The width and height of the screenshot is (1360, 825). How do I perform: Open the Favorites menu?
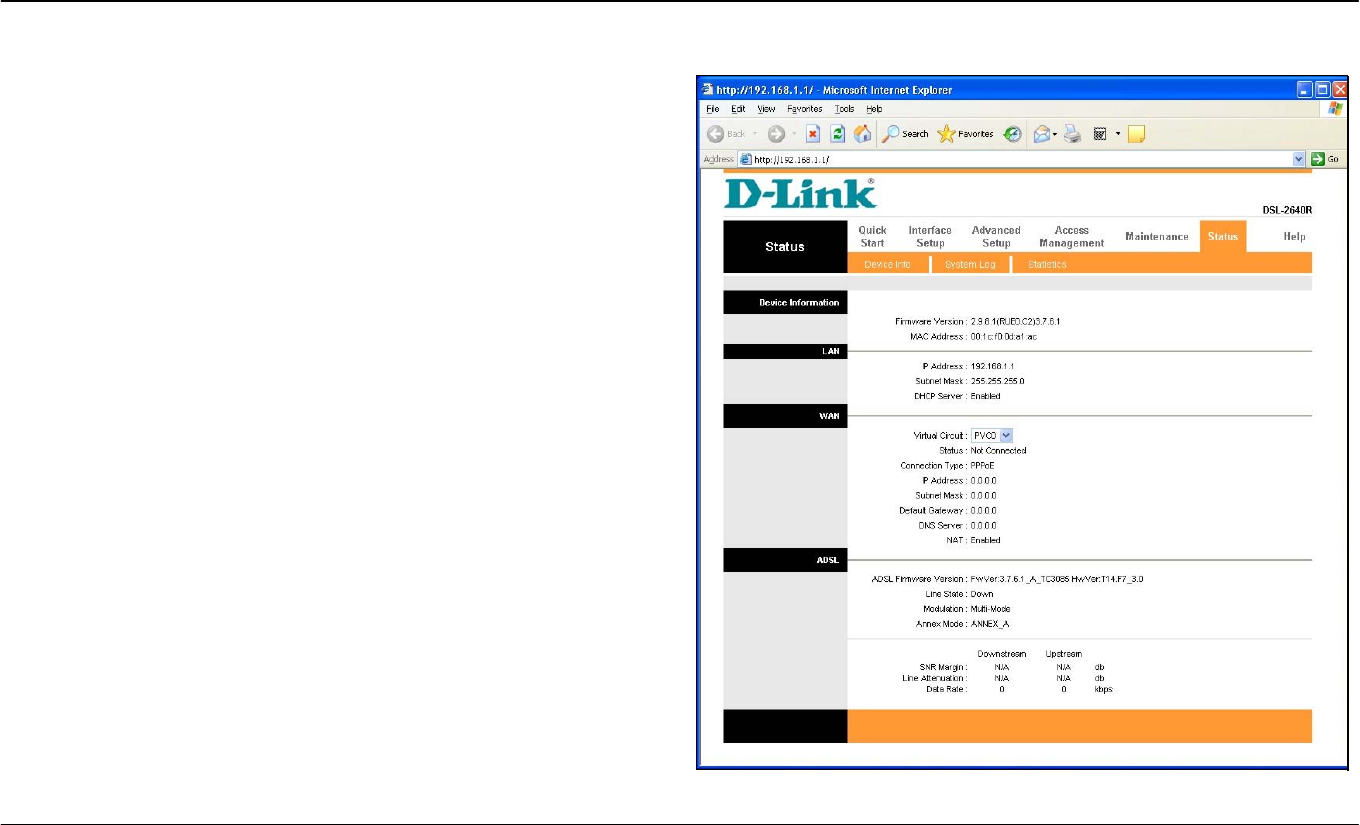(804, 109)
